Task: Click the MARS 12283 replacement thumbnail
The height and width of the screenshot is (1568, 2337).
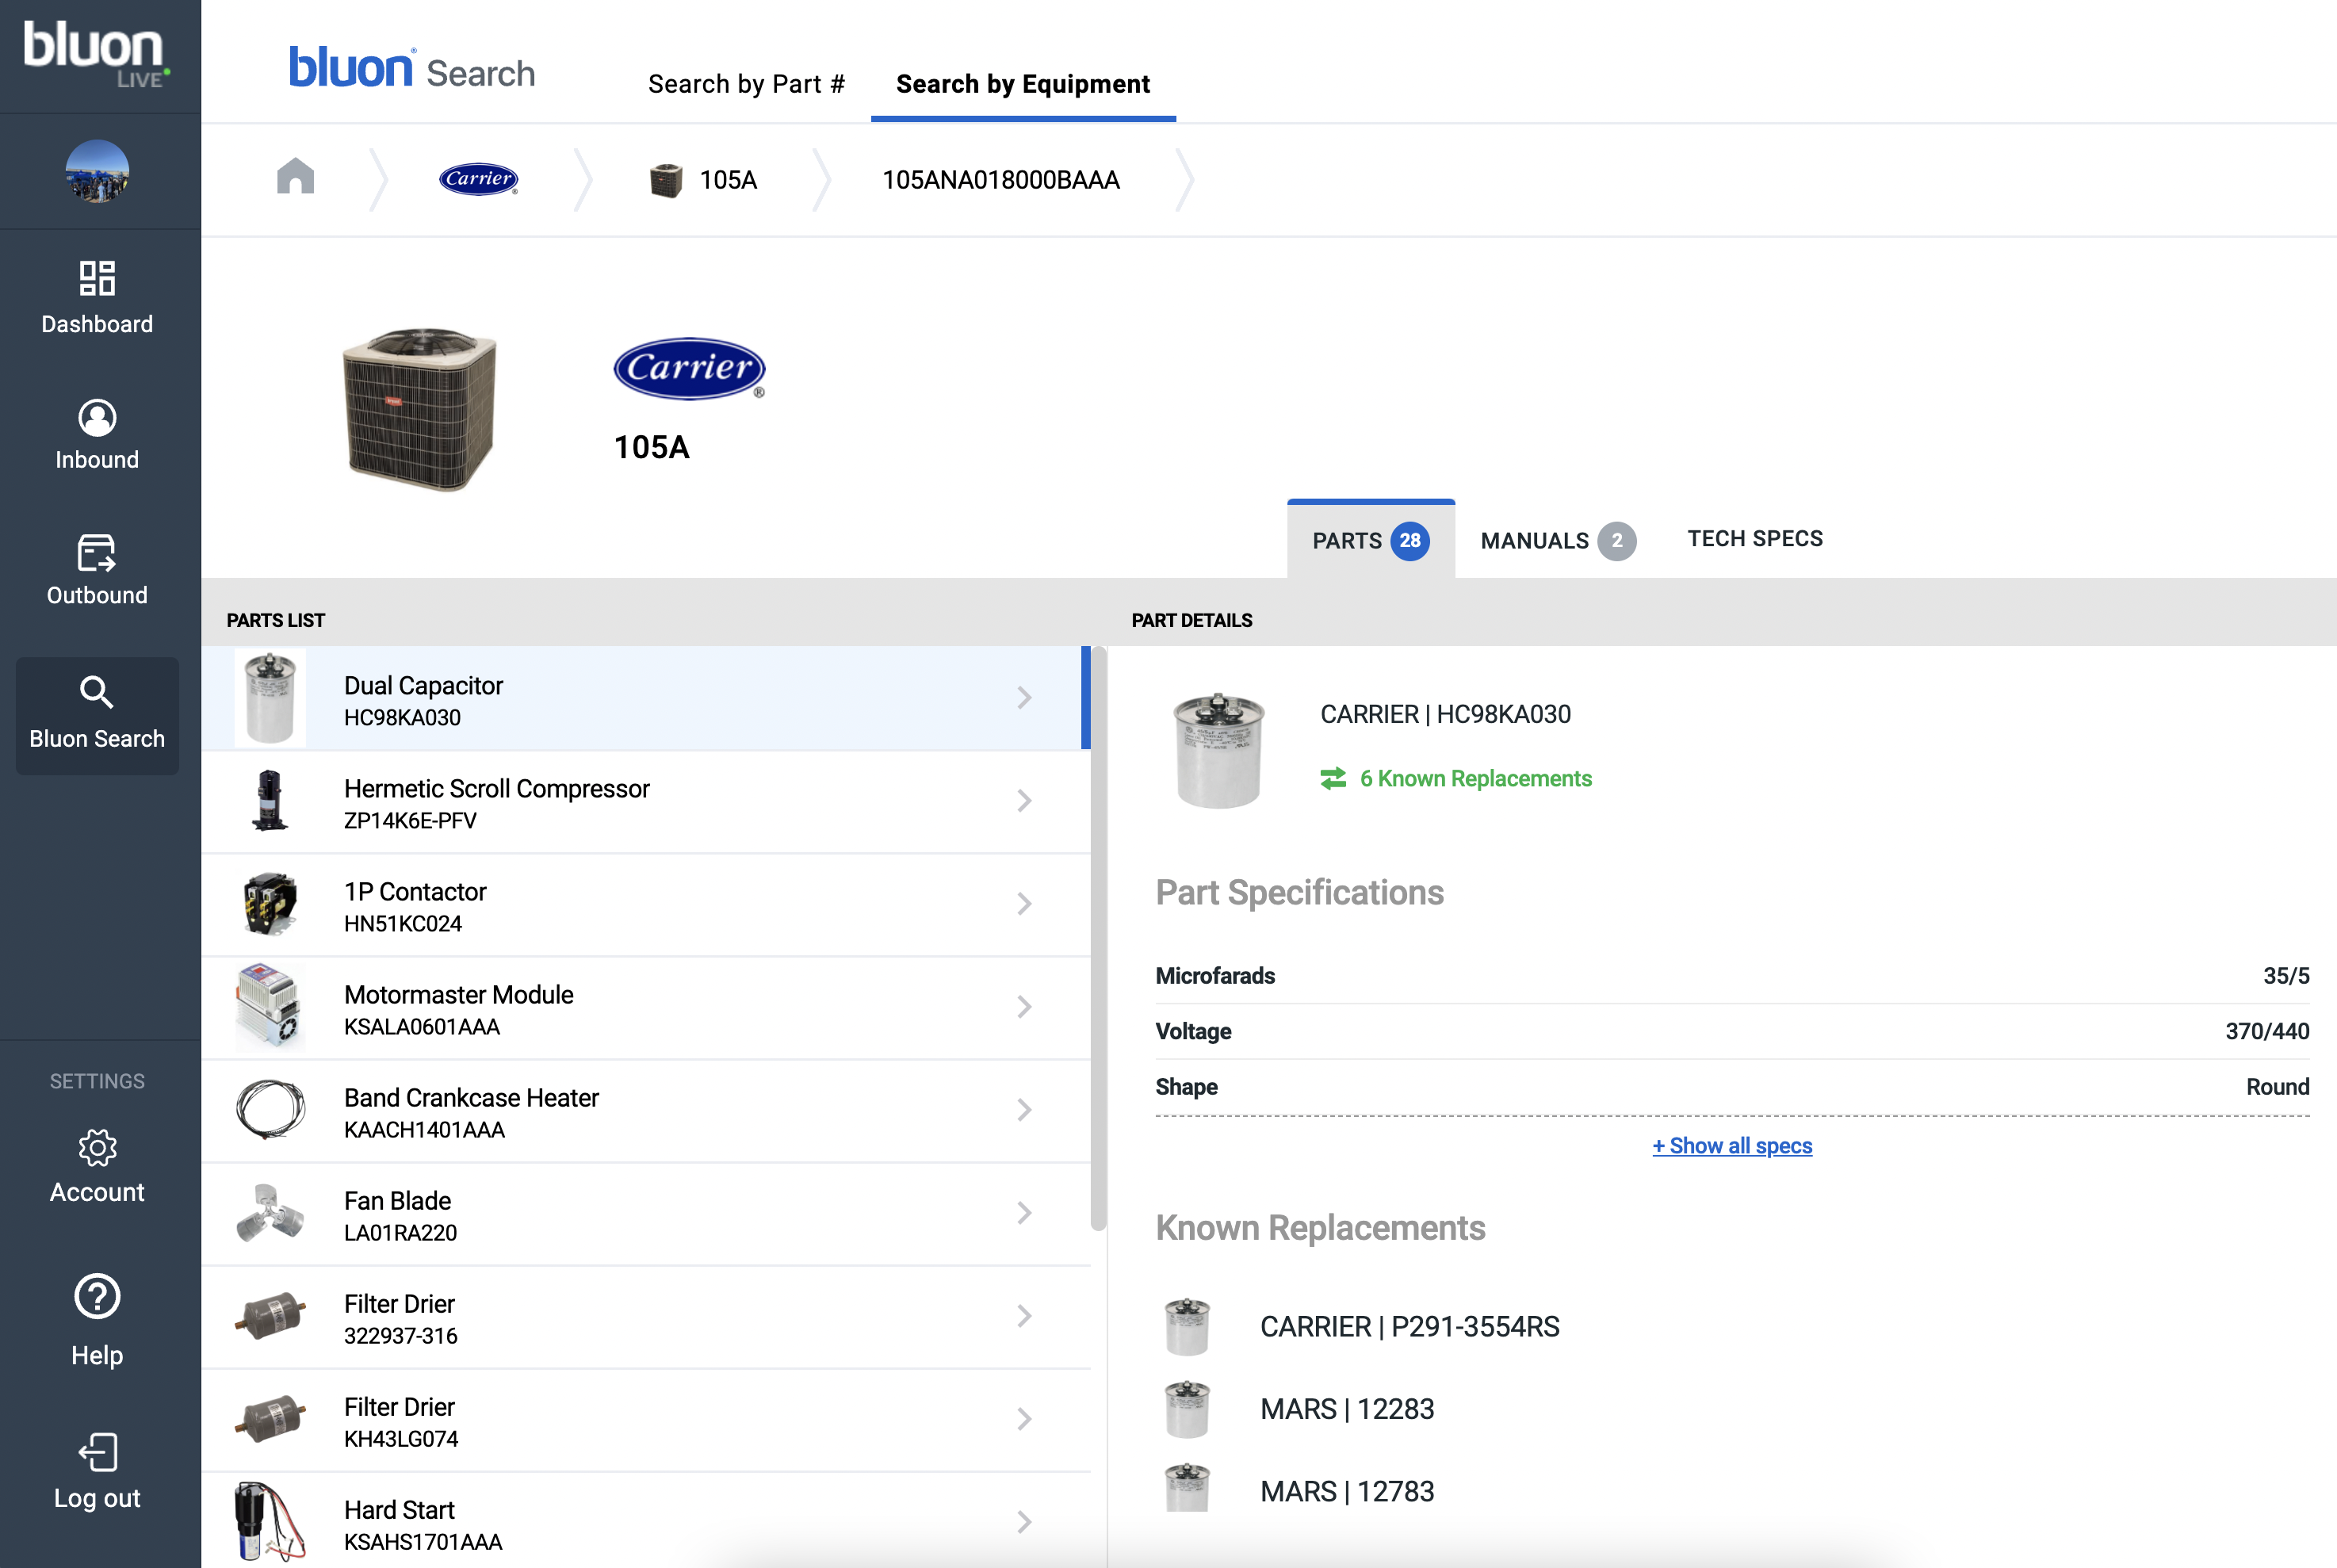Action: tap(1188, 1409)
